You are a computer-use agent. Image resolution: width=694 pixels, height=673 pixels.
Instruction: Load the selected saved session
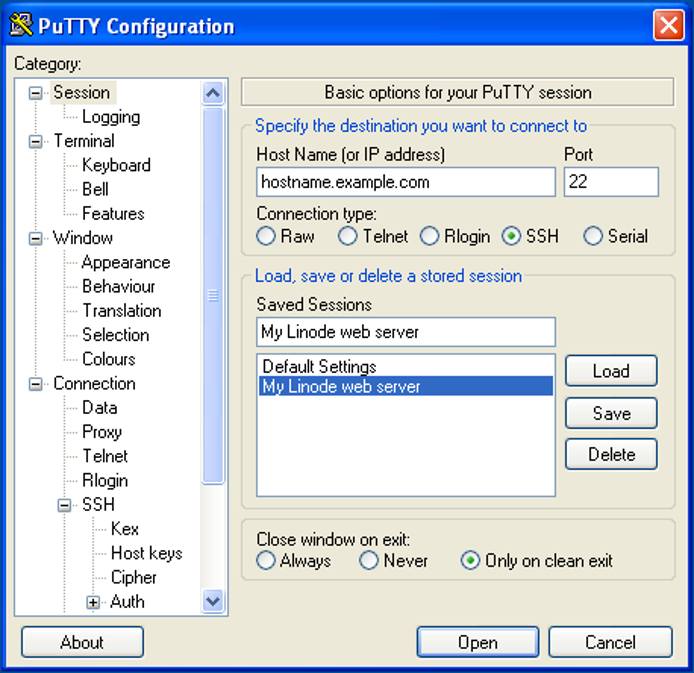click(x=610, y=371)
